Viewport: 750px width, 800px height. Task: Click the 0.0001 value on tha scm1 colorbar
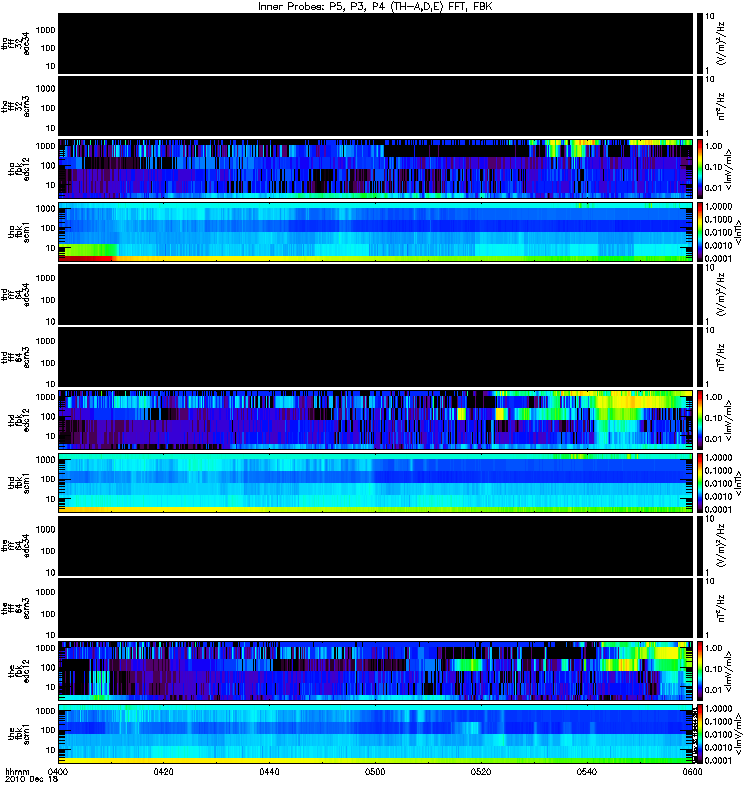tap(718, 258)
